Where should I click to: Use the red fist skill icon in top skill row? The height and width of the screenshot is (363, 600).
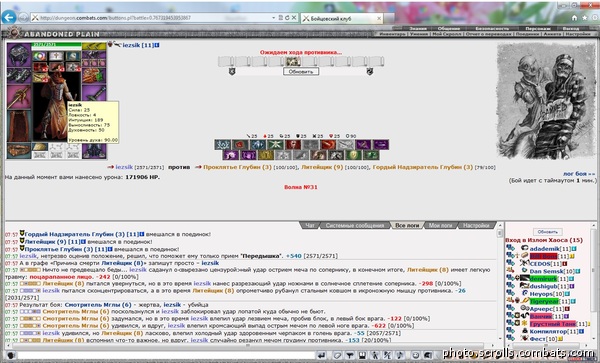[x=240, y=145]
